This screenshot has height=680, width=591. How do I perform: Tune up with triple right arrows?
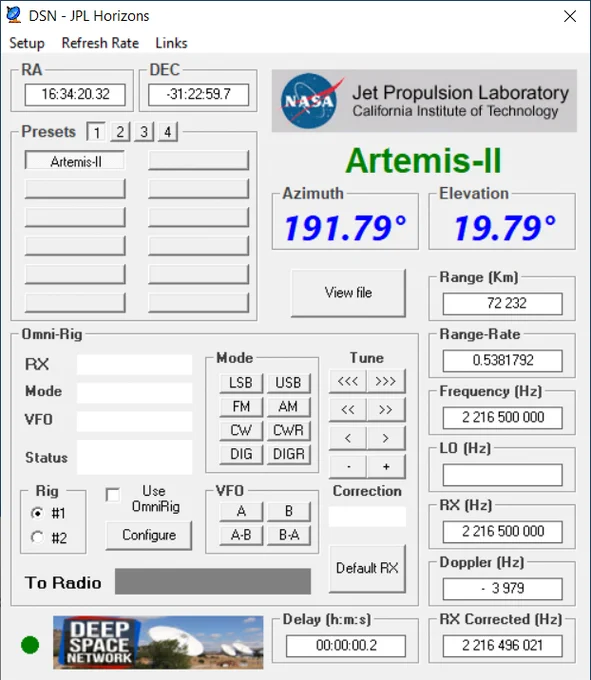point(386,381)
